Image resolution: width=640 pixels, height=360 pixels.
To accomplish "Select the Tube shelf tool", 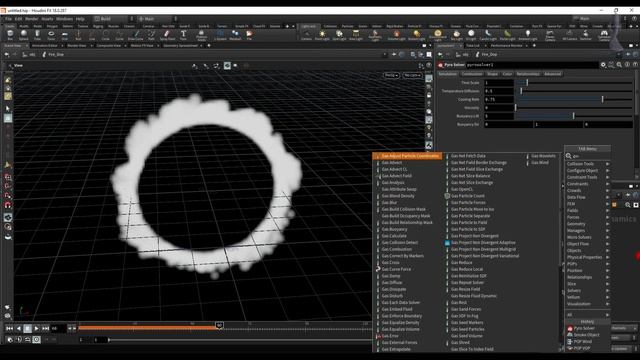I will 37,35.
